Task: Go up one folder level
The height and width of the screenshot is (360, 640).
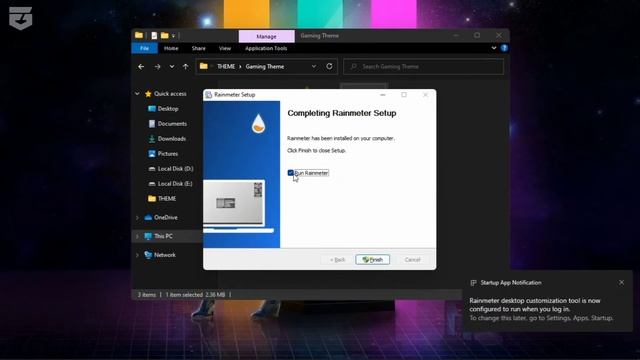Action: [186, 67]
